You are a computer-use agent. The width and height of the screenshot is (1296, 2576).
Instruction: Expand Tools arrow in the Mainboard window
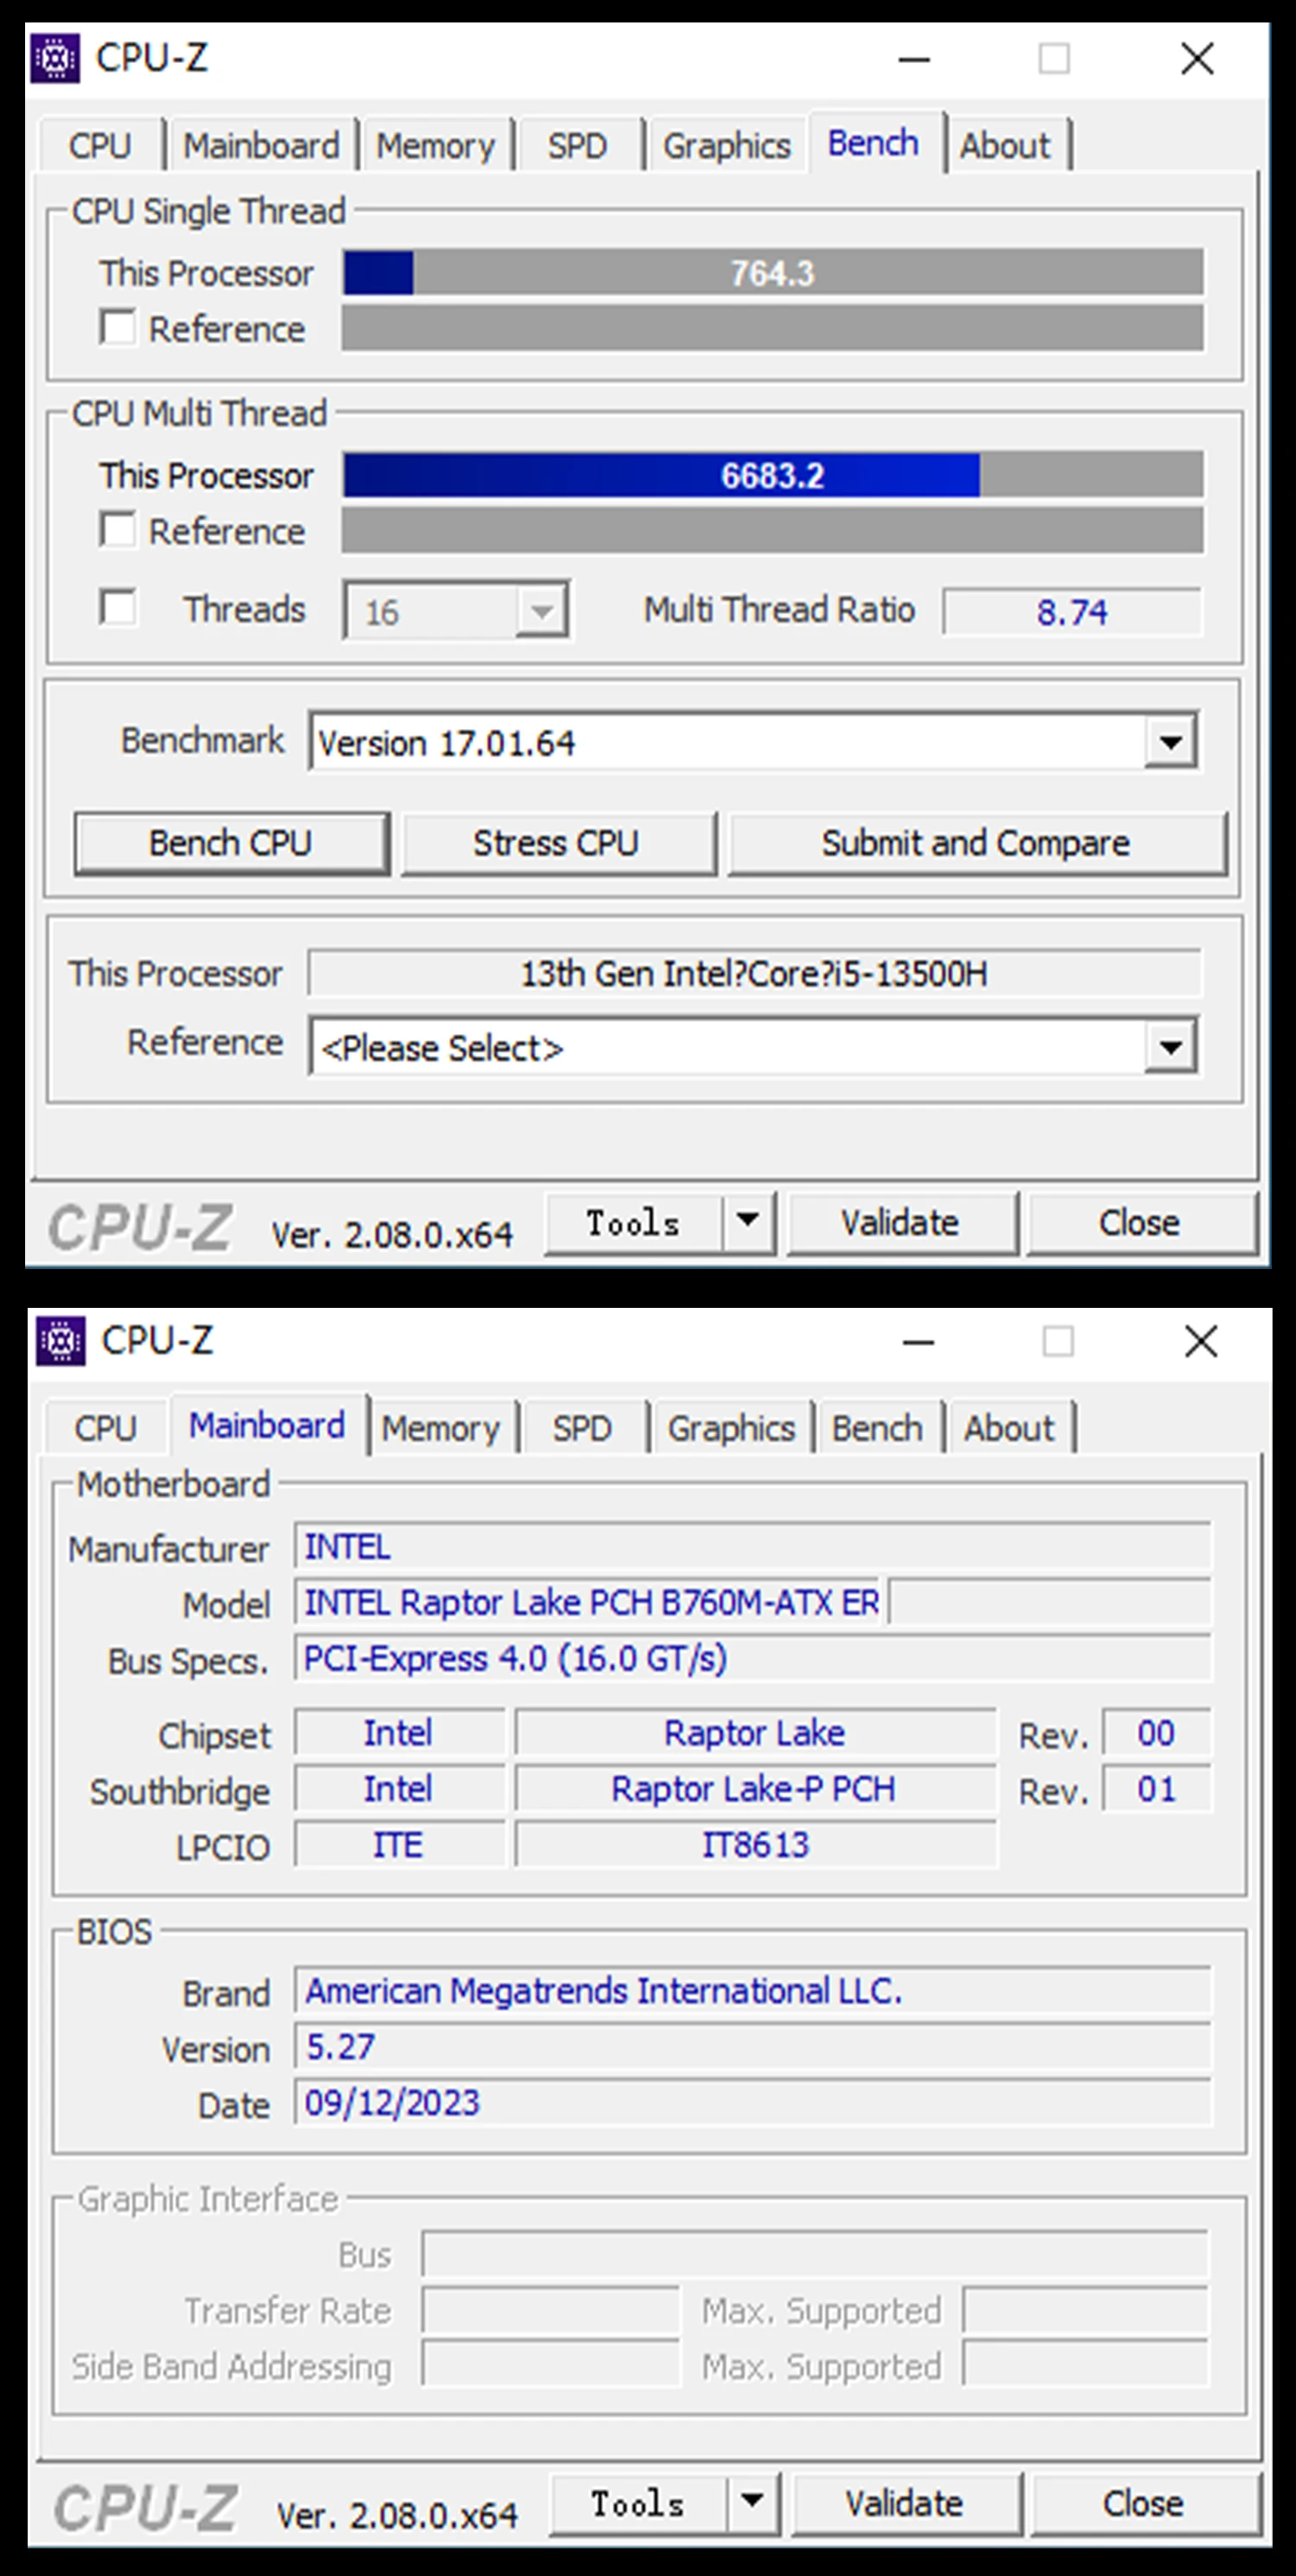pyautogui.click(x=752, y=2502)
